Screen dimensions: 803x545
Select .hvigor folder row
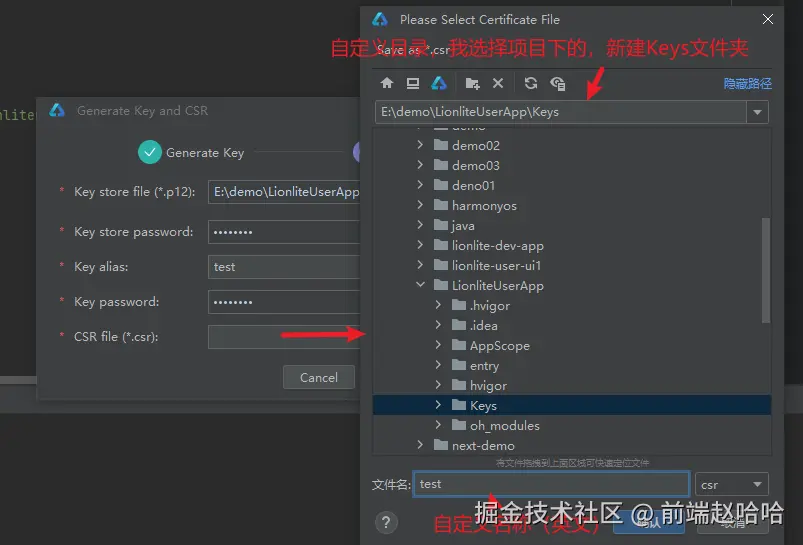pyautogui.click(x=572, y=305)
